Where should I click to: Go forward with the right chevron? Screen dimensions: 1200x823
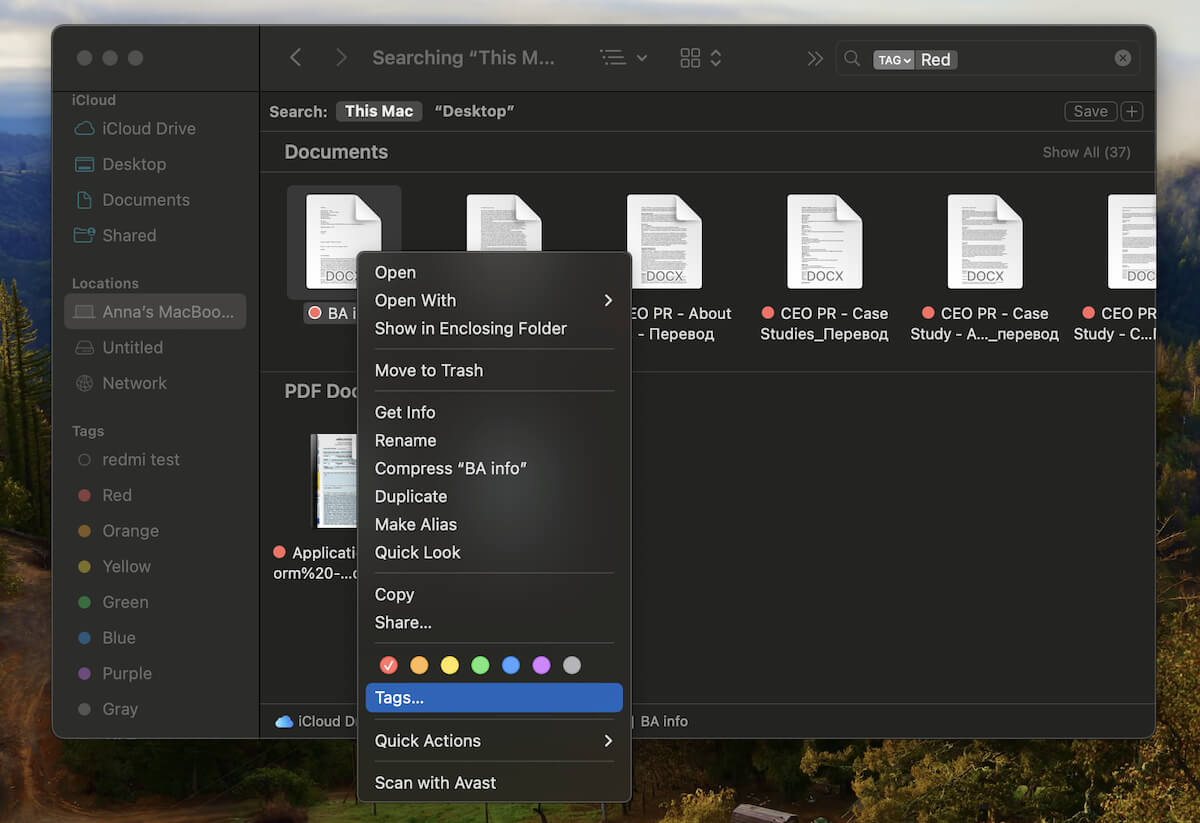pos(341,58)
